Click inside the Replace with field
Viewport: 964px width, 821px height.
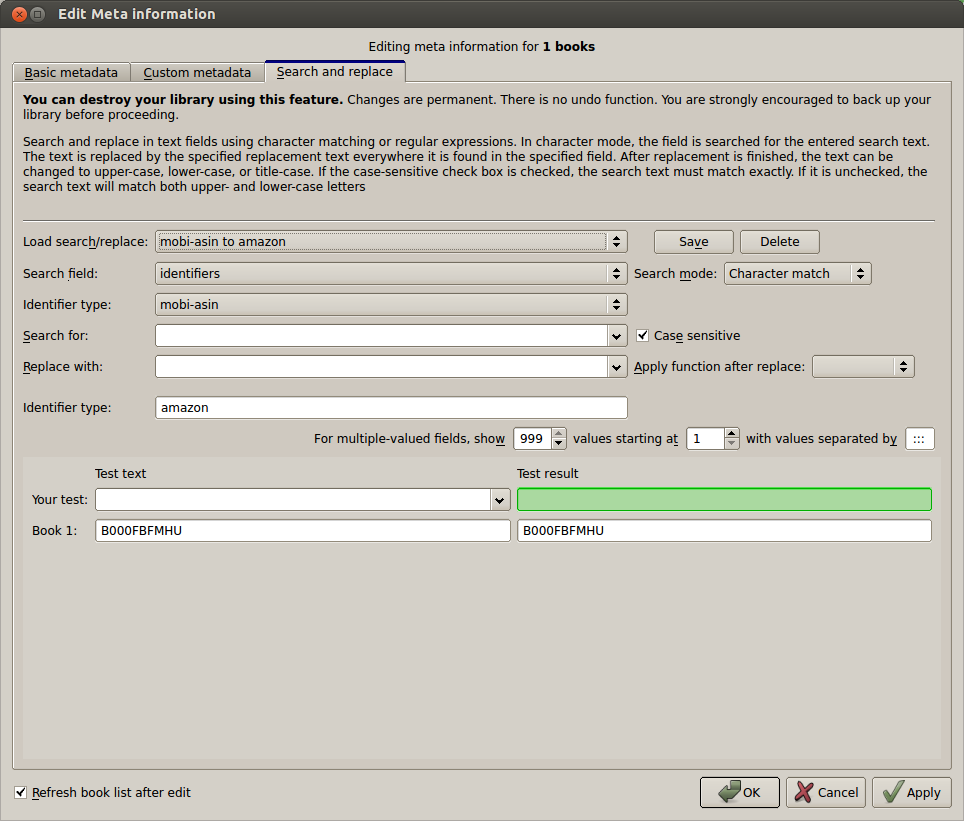tap(381, 367)
